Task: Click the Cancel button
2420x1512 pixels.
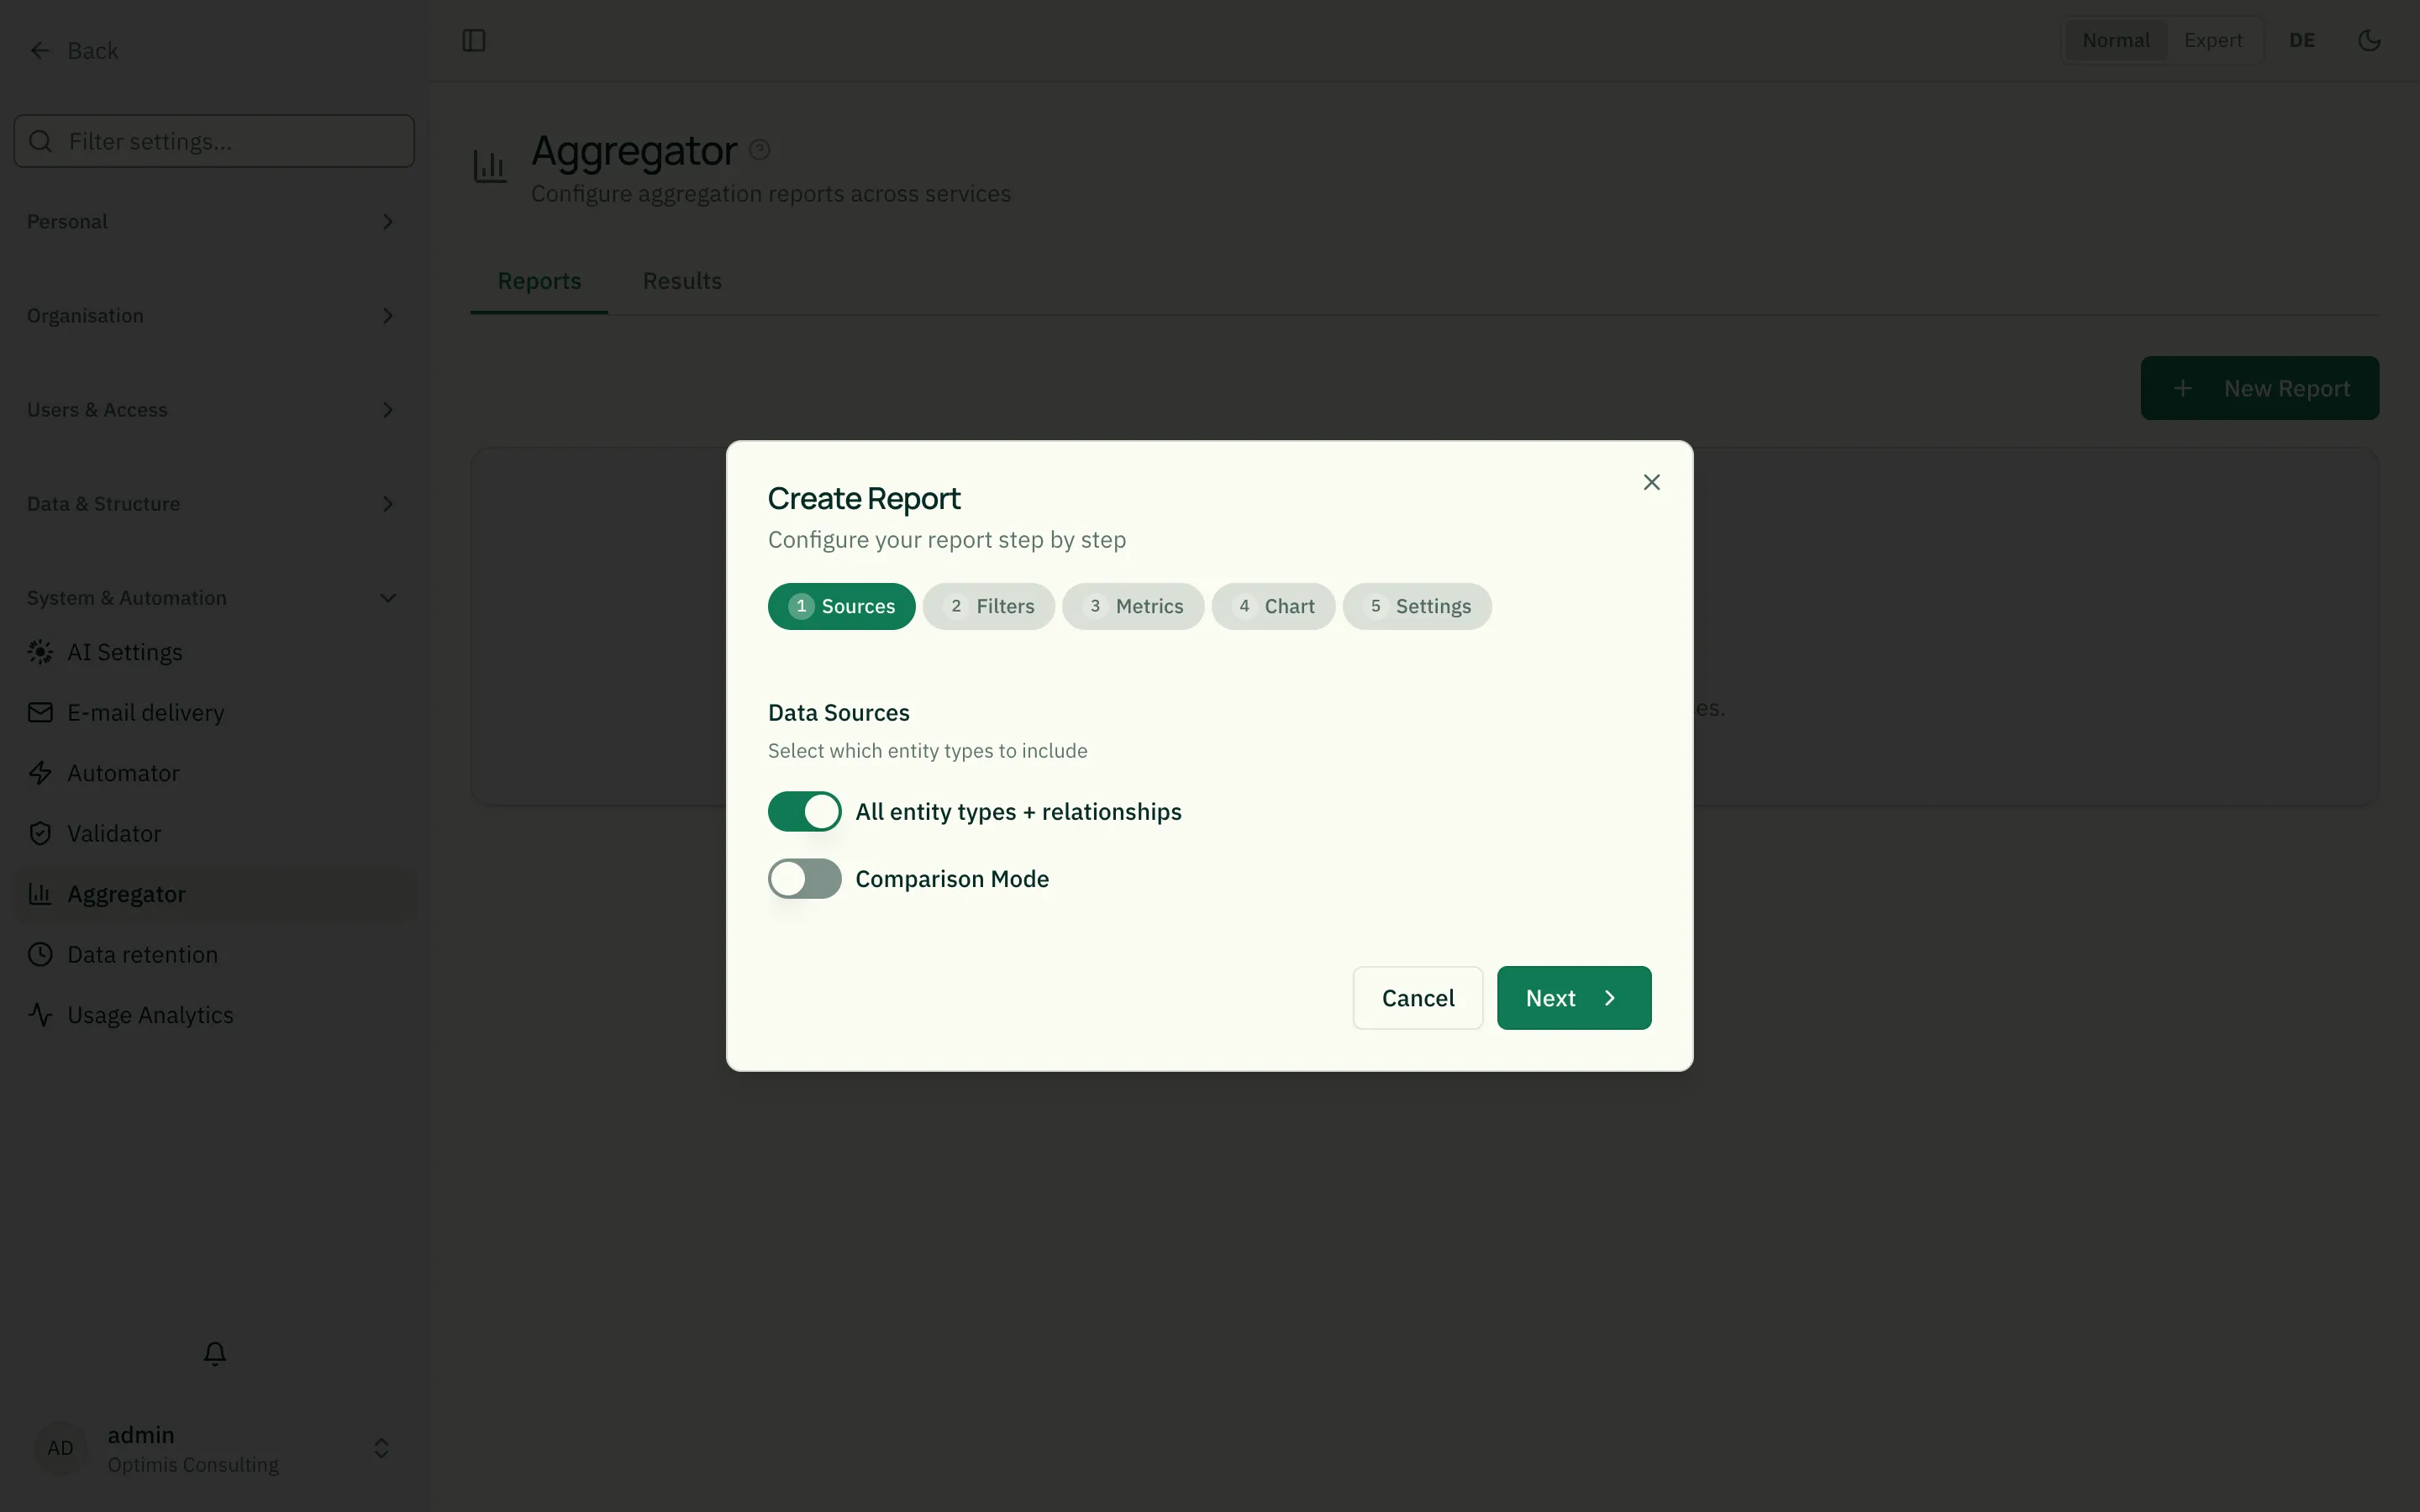Action: pos(1418,998)
